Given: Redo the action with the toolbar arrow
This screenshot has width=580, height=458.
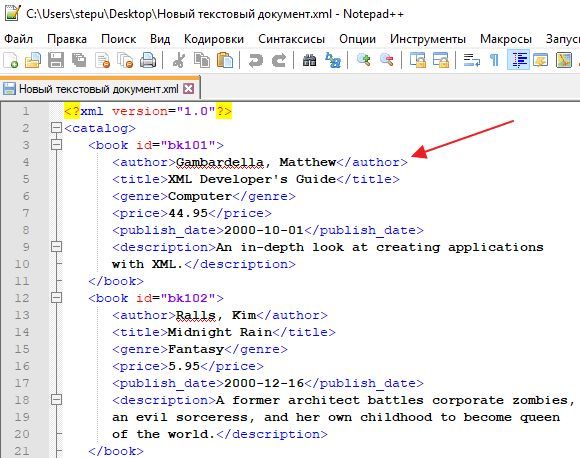Looking at the screenshot, I should tap(279, 60).
